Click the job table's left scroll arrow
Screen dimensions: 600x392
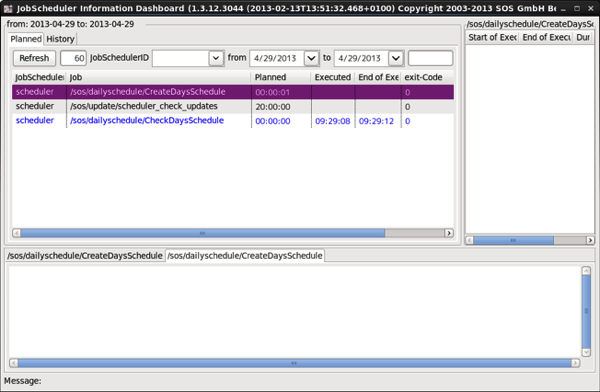coord(16,233)
